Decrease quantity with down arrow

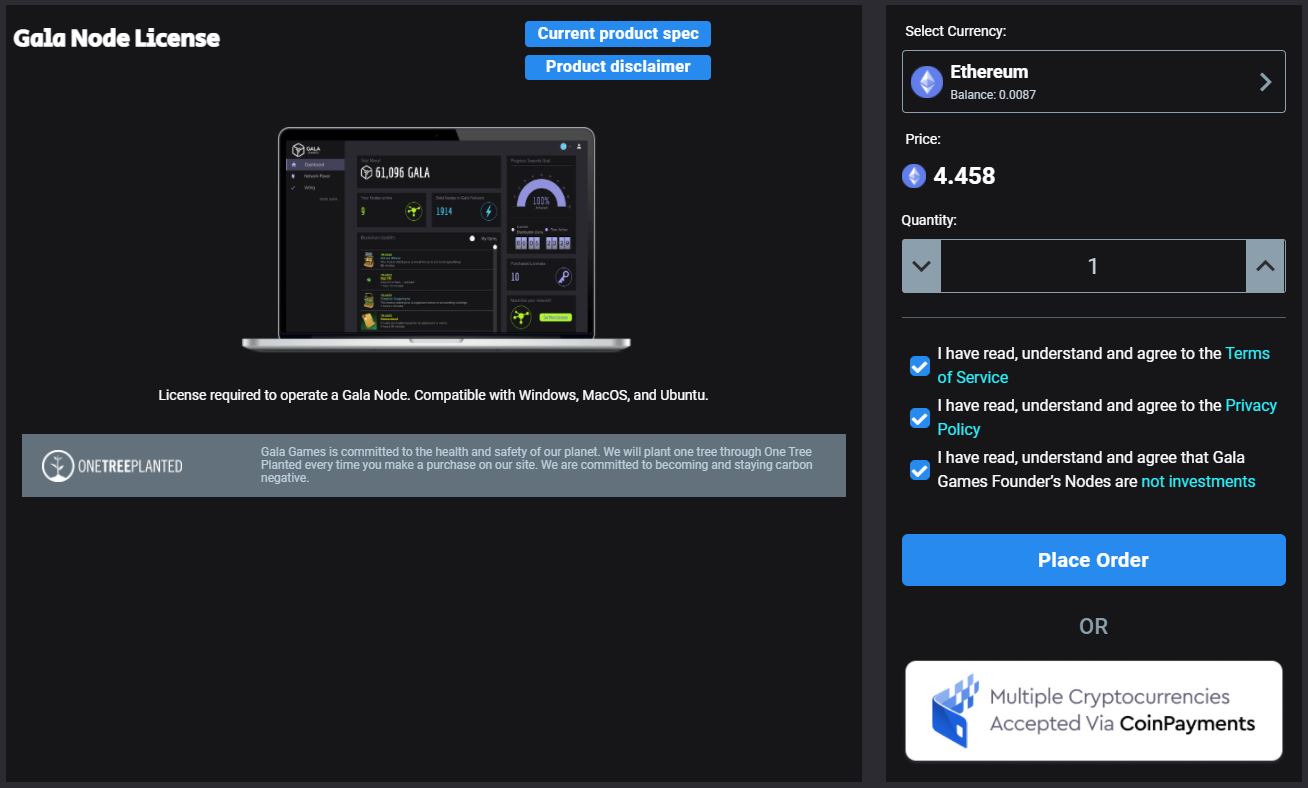point(922,266)
